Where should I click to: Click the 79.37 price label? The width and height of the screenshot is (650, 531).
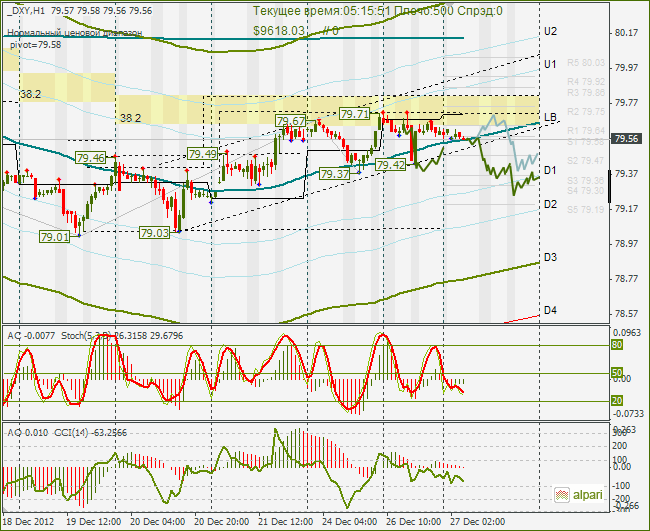335,174
